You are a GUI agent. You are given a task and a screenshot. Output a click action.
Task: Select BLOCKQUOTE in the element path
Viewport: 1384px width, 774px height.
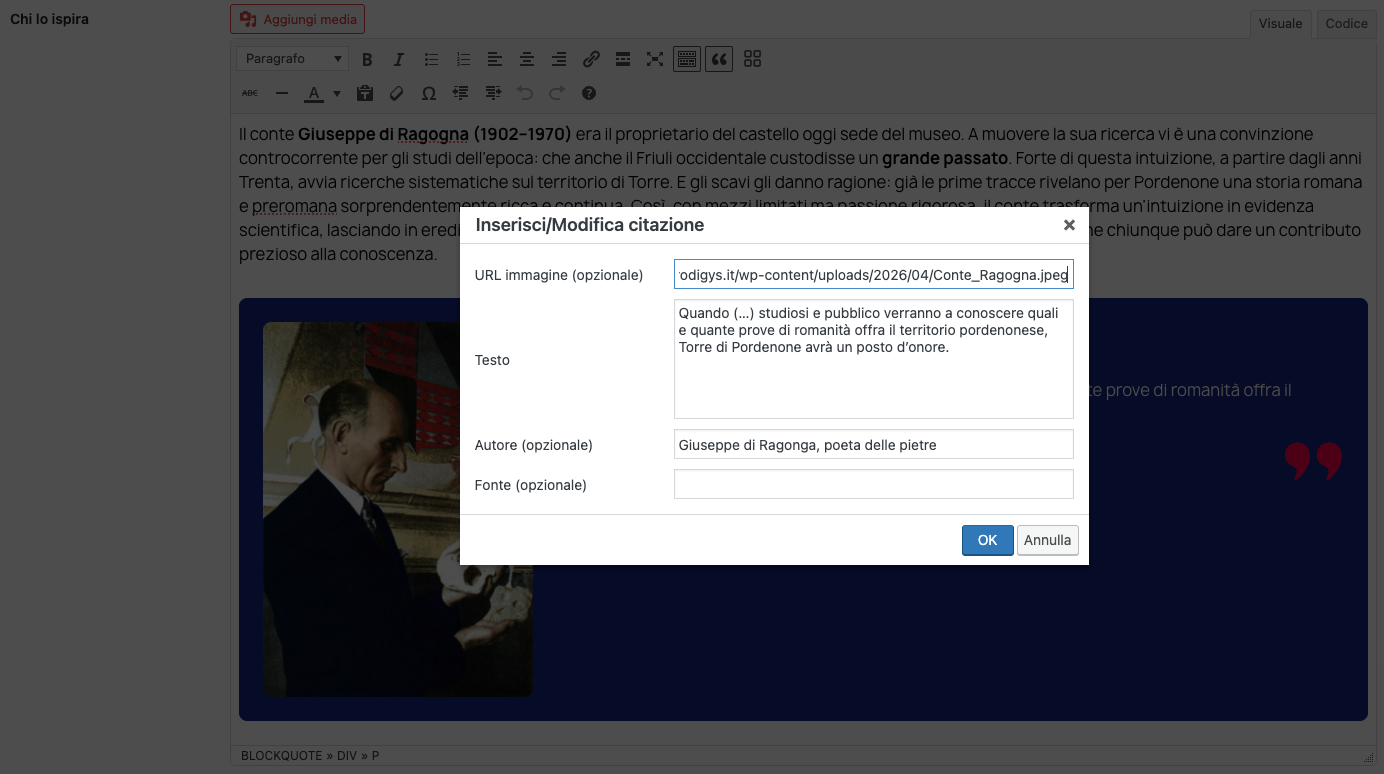[x=281, y=756]
